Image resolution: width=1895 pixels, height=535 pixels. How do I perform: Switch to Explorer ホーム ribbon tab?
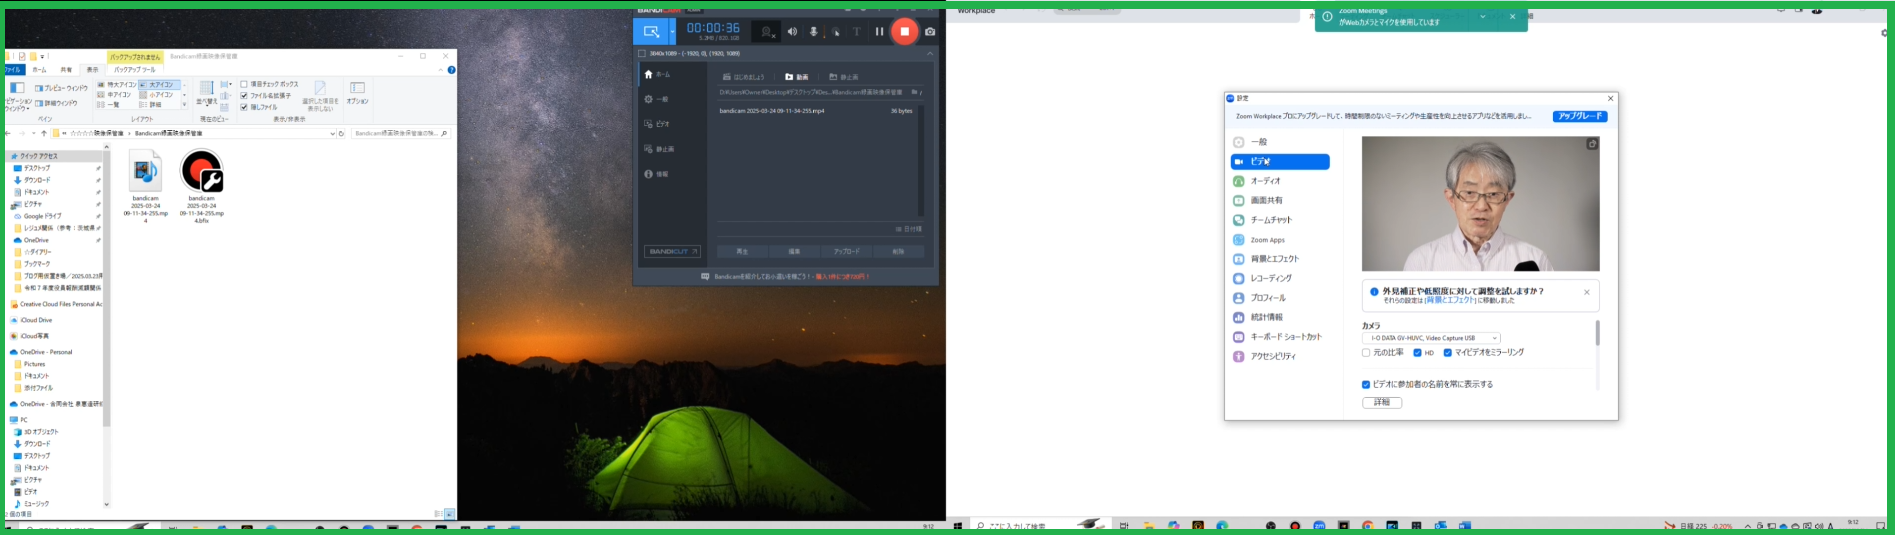pos(39,70)
